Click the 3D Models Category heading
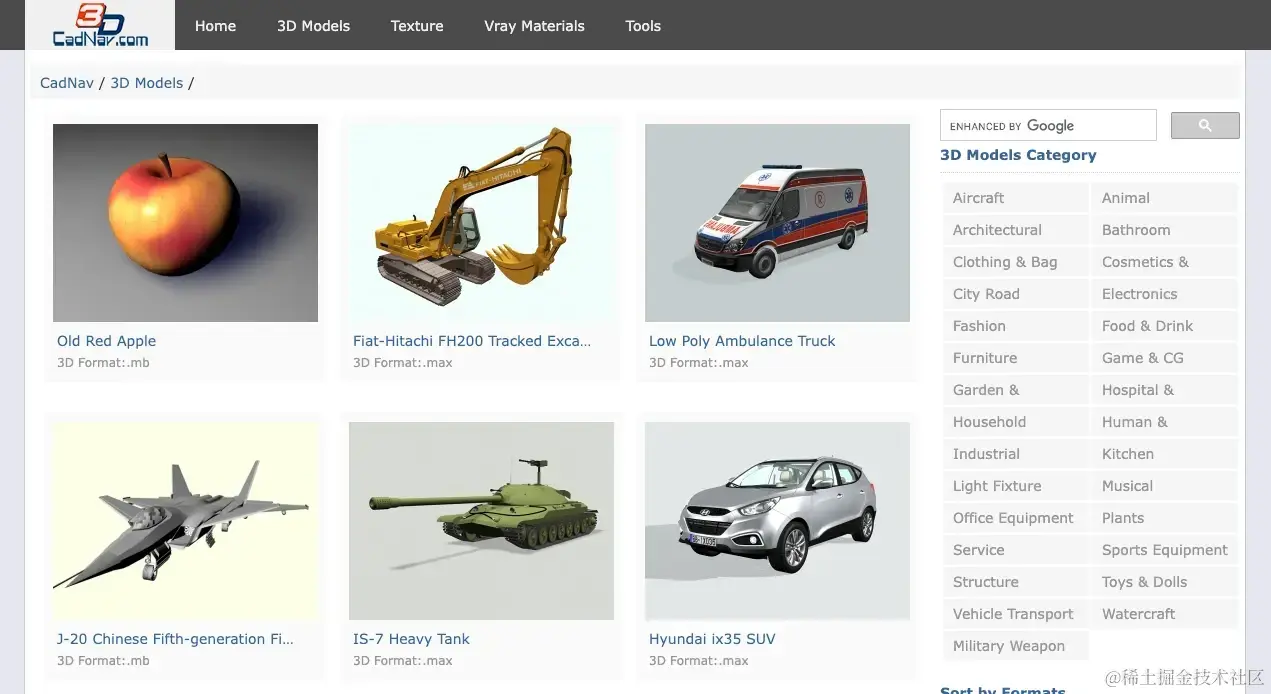1271x694 pixels. (x=1018, y=155)
